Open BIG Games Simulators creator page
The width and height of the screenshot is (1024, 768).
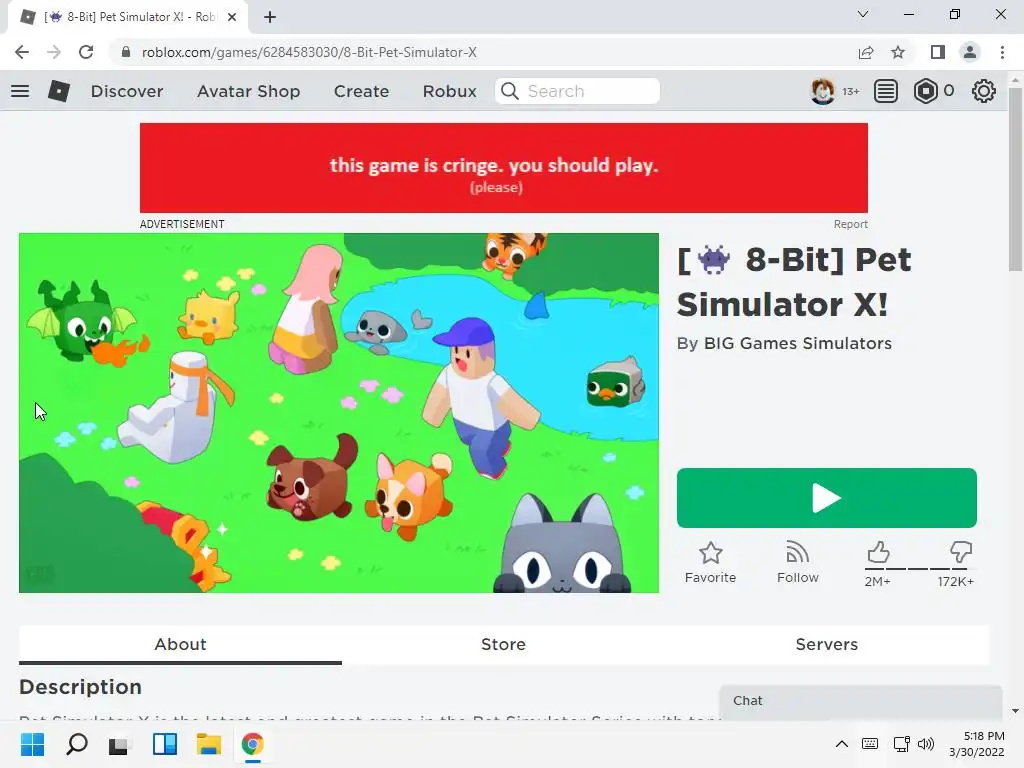(x=797, y=343)
